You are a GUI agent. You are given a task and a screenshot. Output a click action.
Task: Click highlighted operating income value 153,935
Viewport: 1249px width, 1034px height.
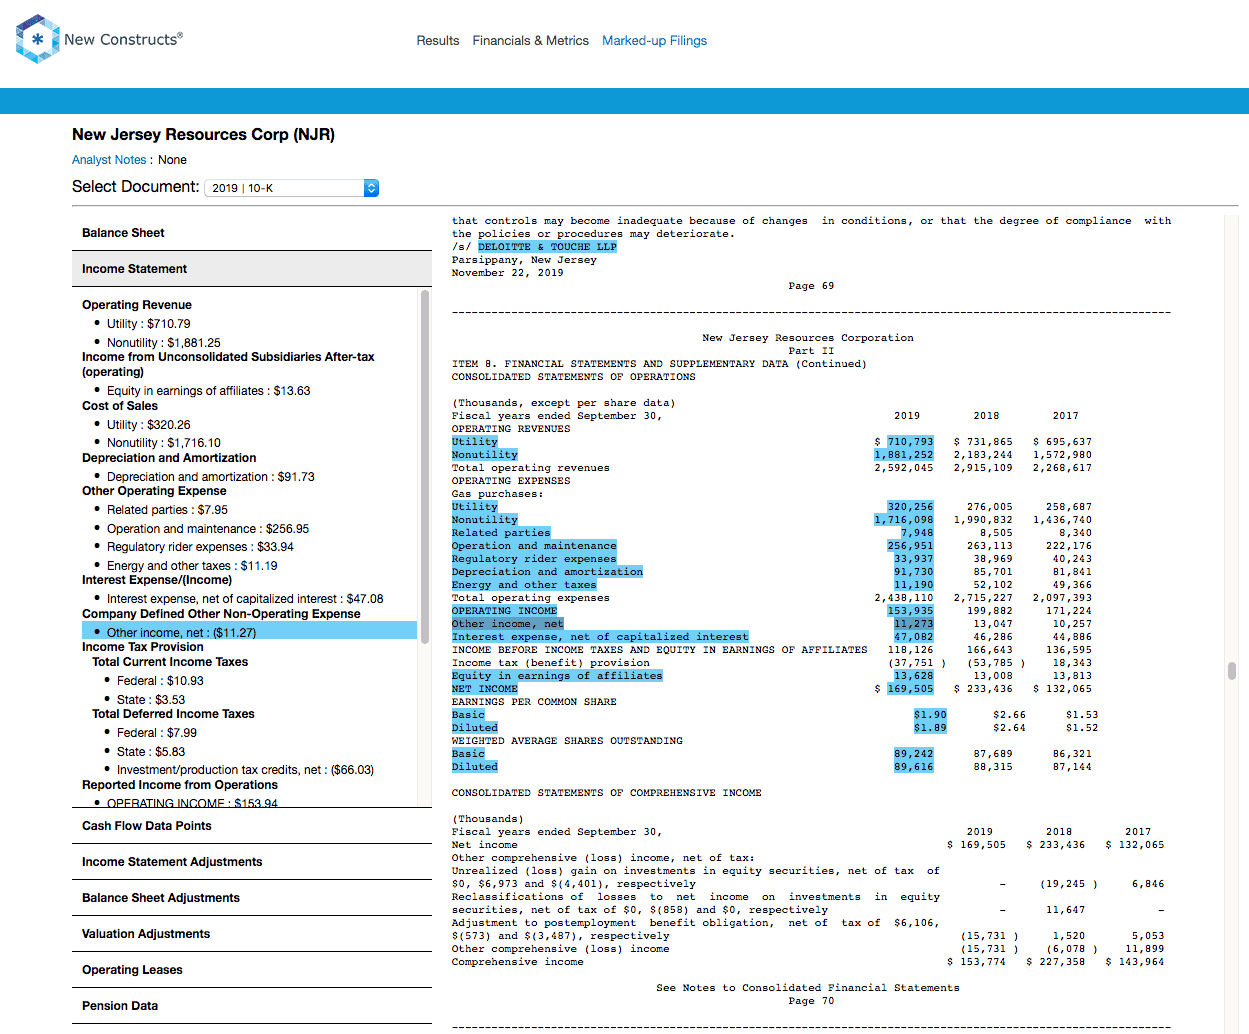(x=910, y=611)
